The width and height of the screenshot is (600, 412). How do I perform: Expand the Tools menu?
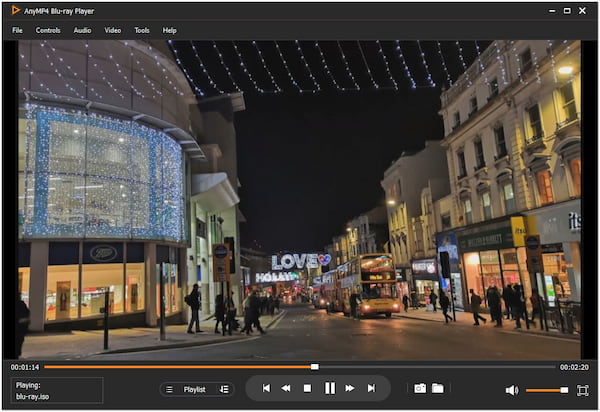coord(142,30)
